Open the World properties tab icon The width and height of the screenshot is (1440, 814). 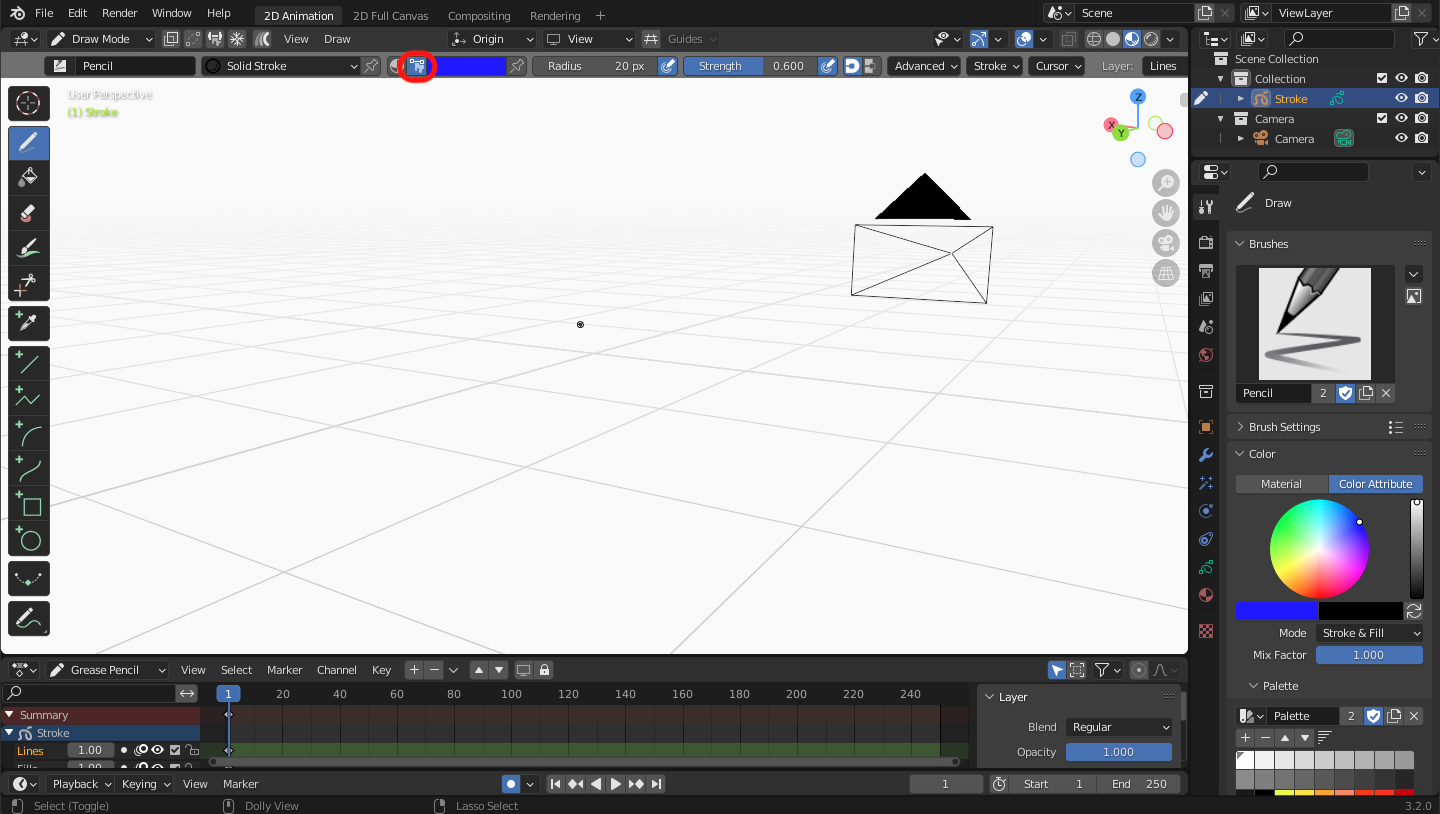(1206, 355)
